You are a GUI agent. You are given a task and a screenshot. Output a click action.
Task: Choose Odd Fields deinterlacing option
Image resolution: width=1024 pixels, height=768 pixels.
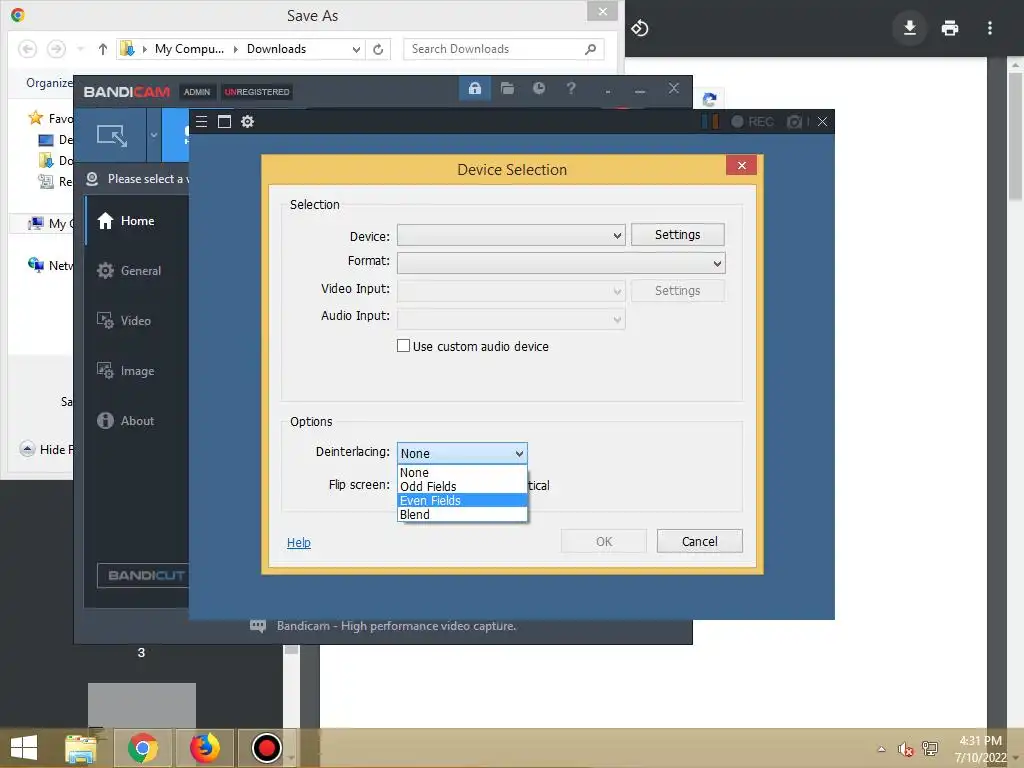pyautogui.click(x=462, y=487)
